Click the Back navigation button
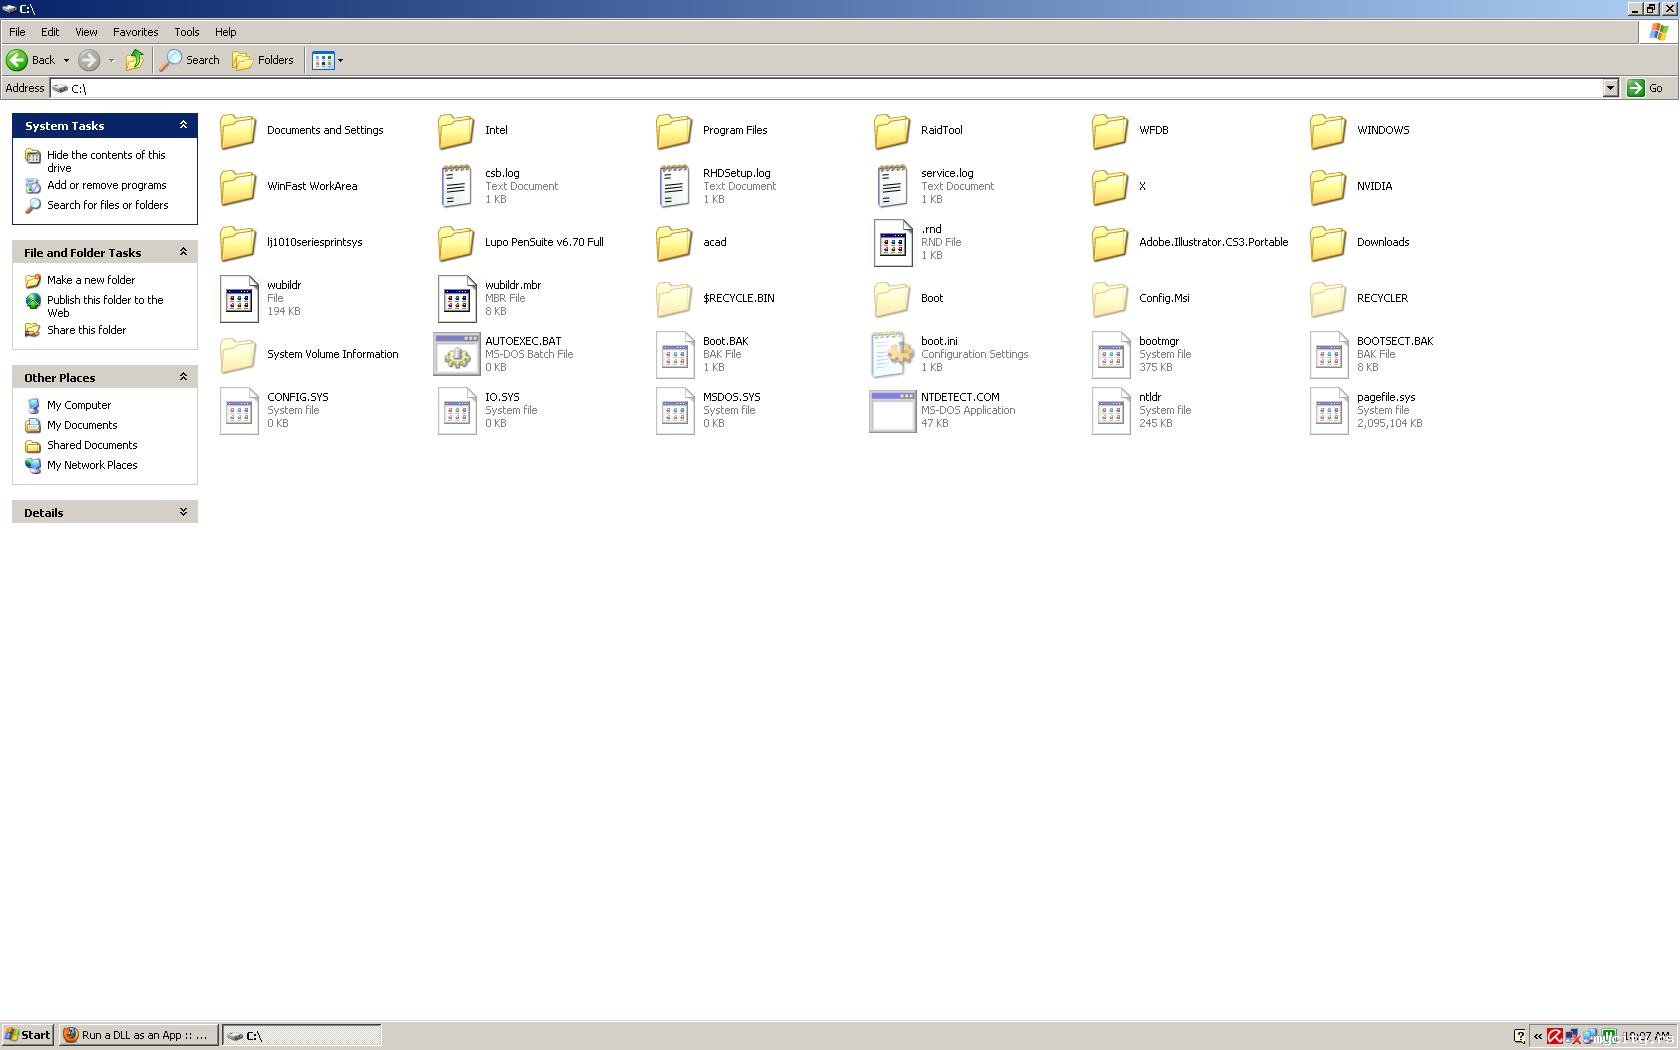Screen dimensions: 1680x1050 (x=31, y=60)
